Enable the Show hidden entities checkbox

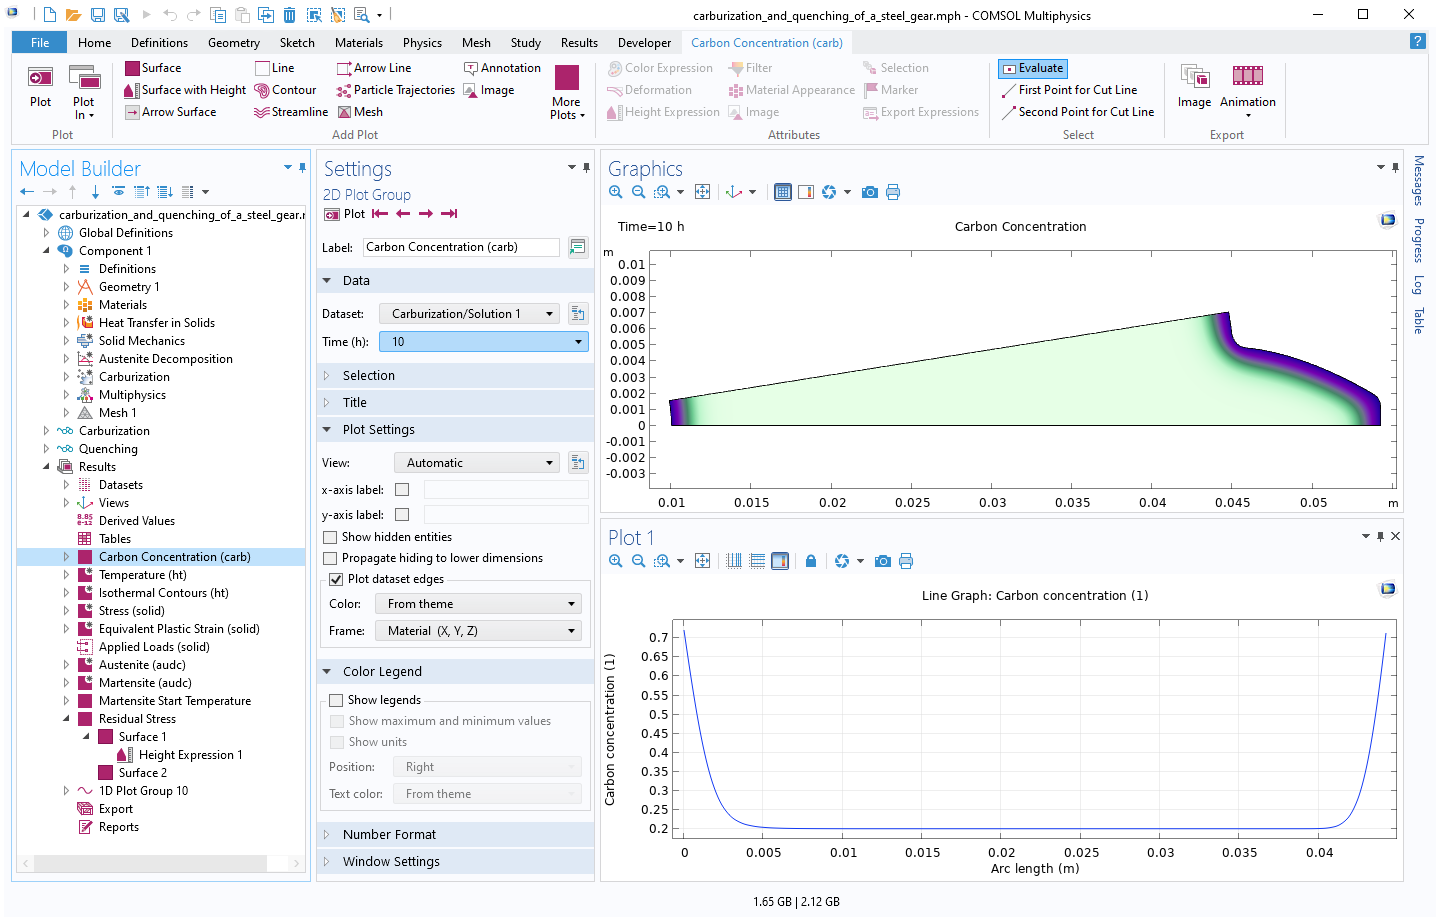pos(330,537)
